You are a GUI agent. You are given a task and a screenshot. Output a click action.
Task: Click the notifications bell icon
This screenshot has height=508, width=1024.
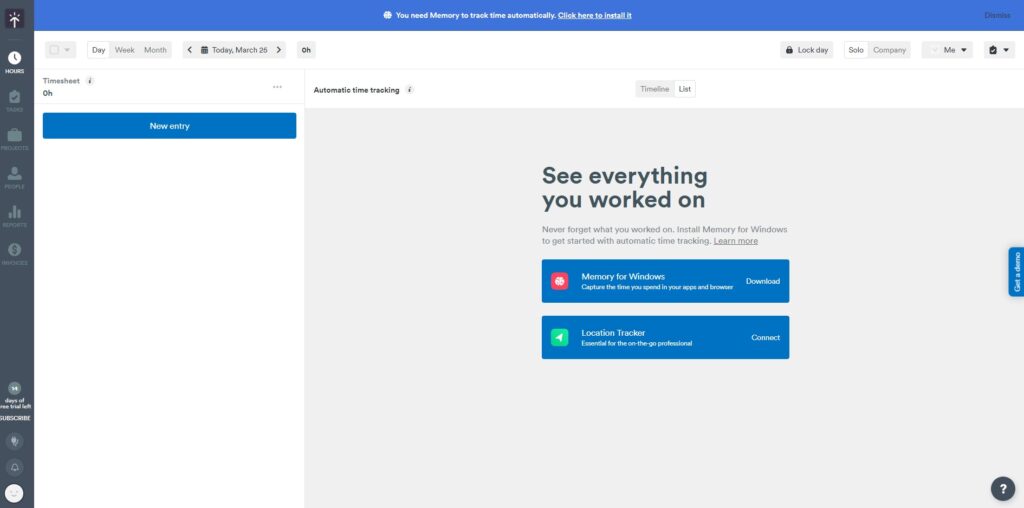(14, 467)
